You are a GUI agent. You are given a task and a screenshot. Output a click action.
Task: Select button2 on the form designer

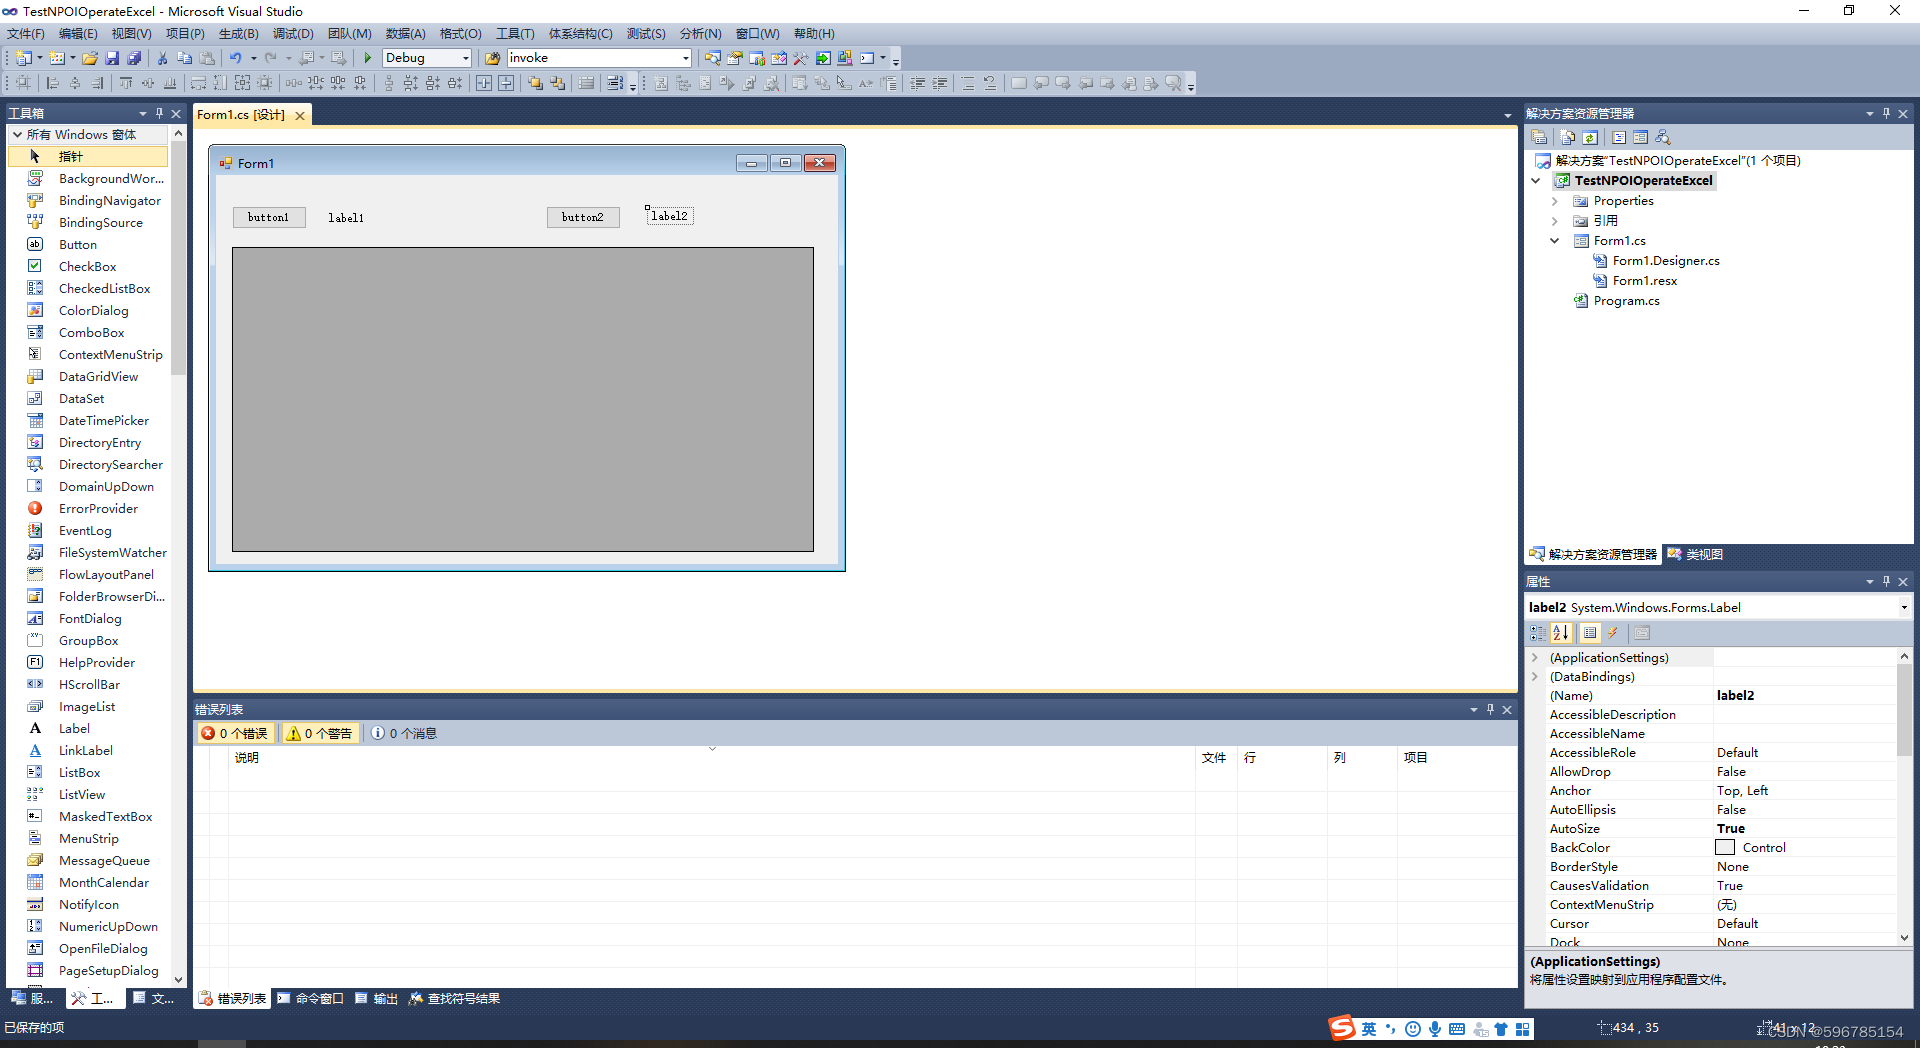(x=583, y=217)
